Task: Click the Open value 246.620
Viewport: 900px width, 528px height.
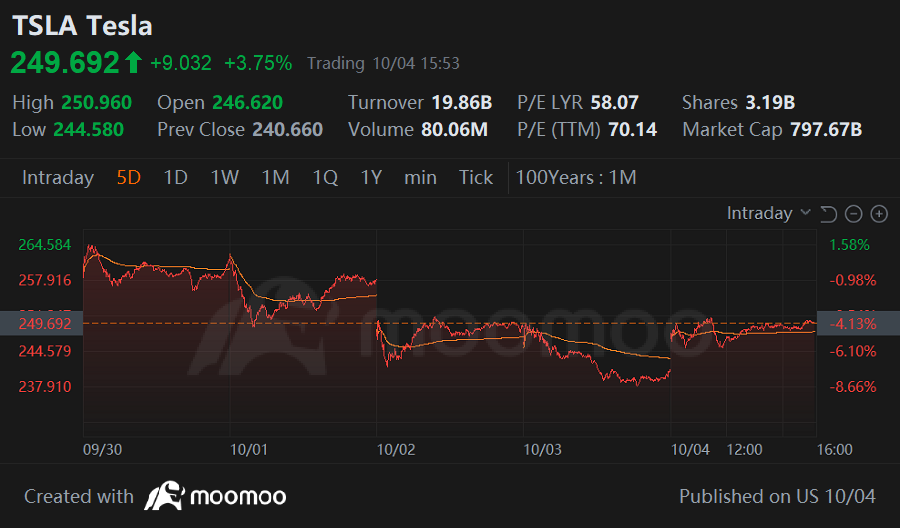Action: 247,103
